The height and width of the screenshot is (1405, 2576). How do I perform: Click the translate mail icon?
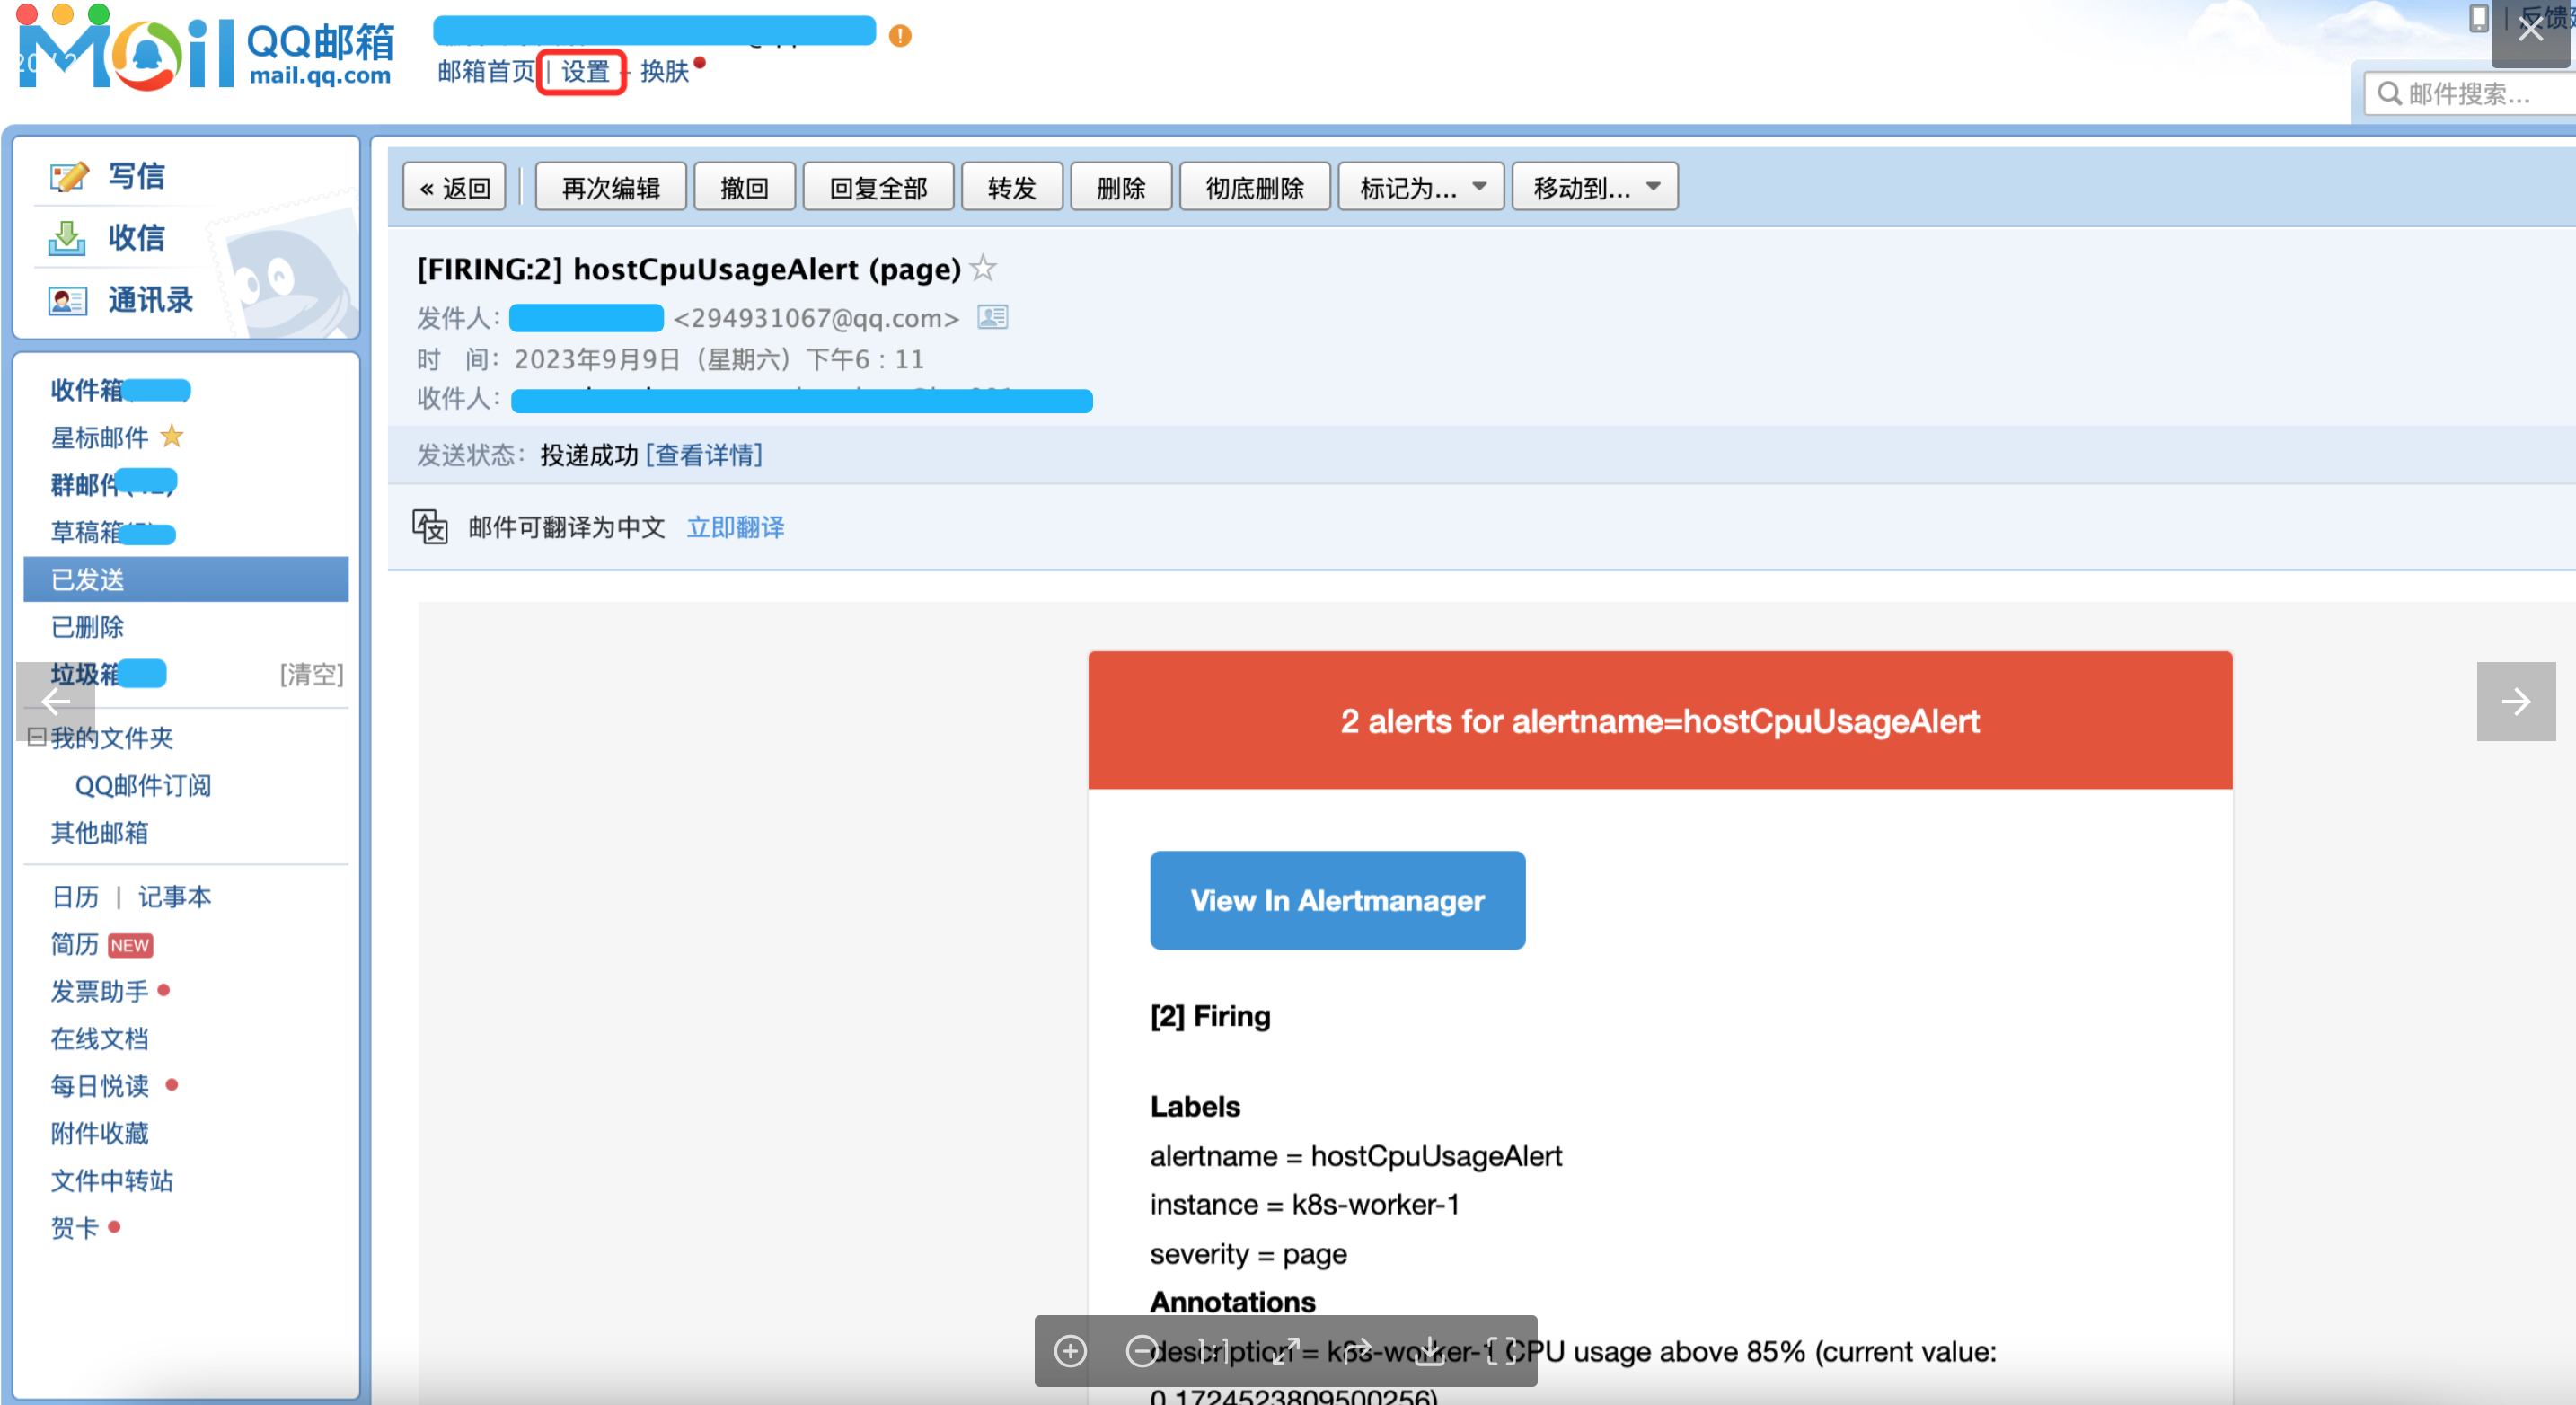point(430,527)
